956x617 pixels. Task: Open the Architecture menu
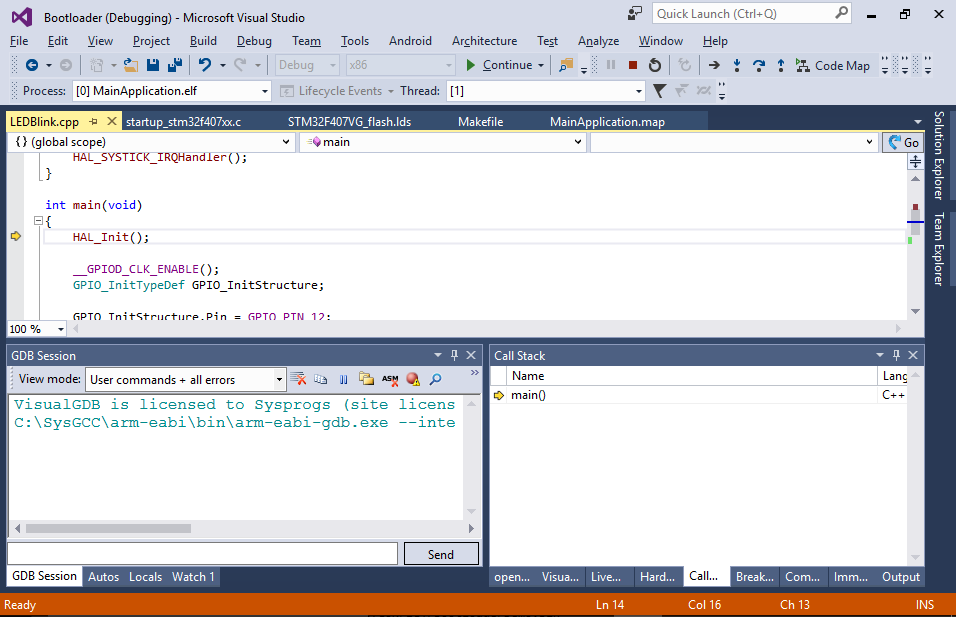tap(484, 41)
